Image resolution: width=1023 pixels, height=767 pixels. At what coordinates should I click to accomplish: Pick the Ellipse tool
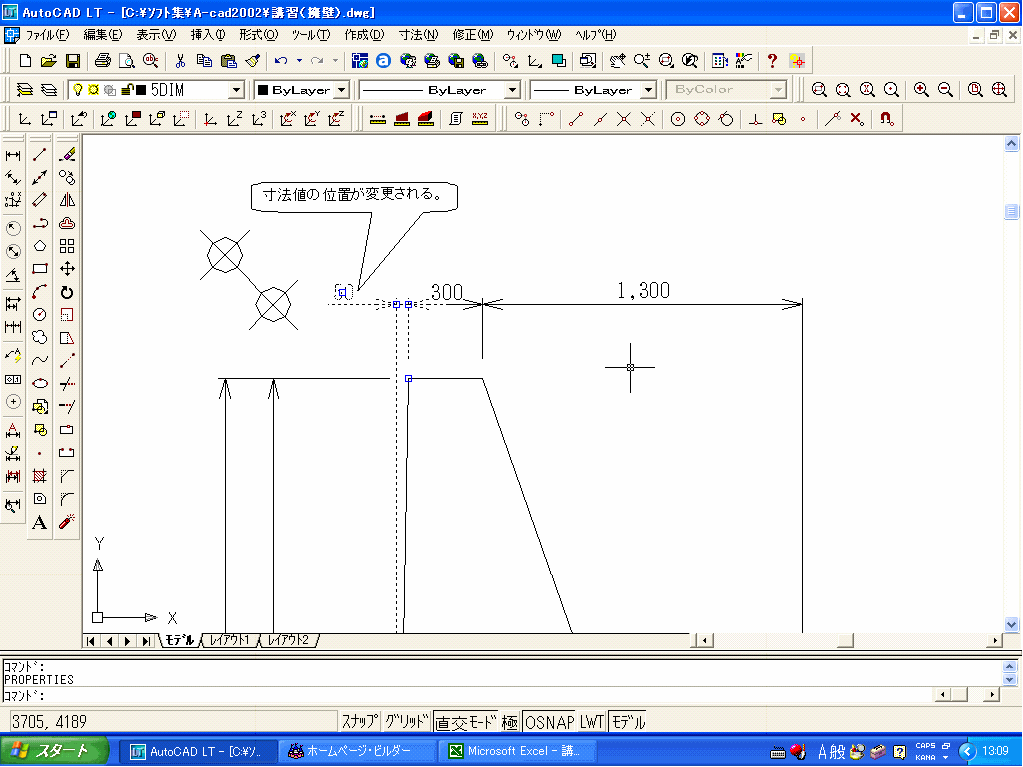click(x=40, y=384)
